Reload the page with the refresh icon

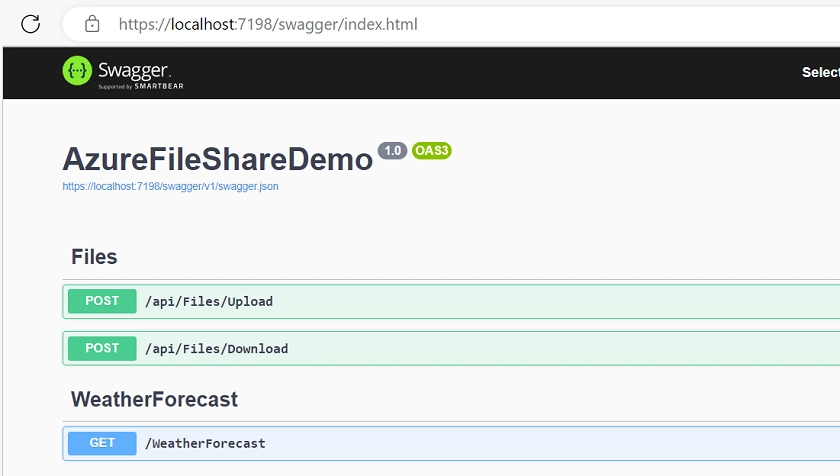(x=31, y=24)
